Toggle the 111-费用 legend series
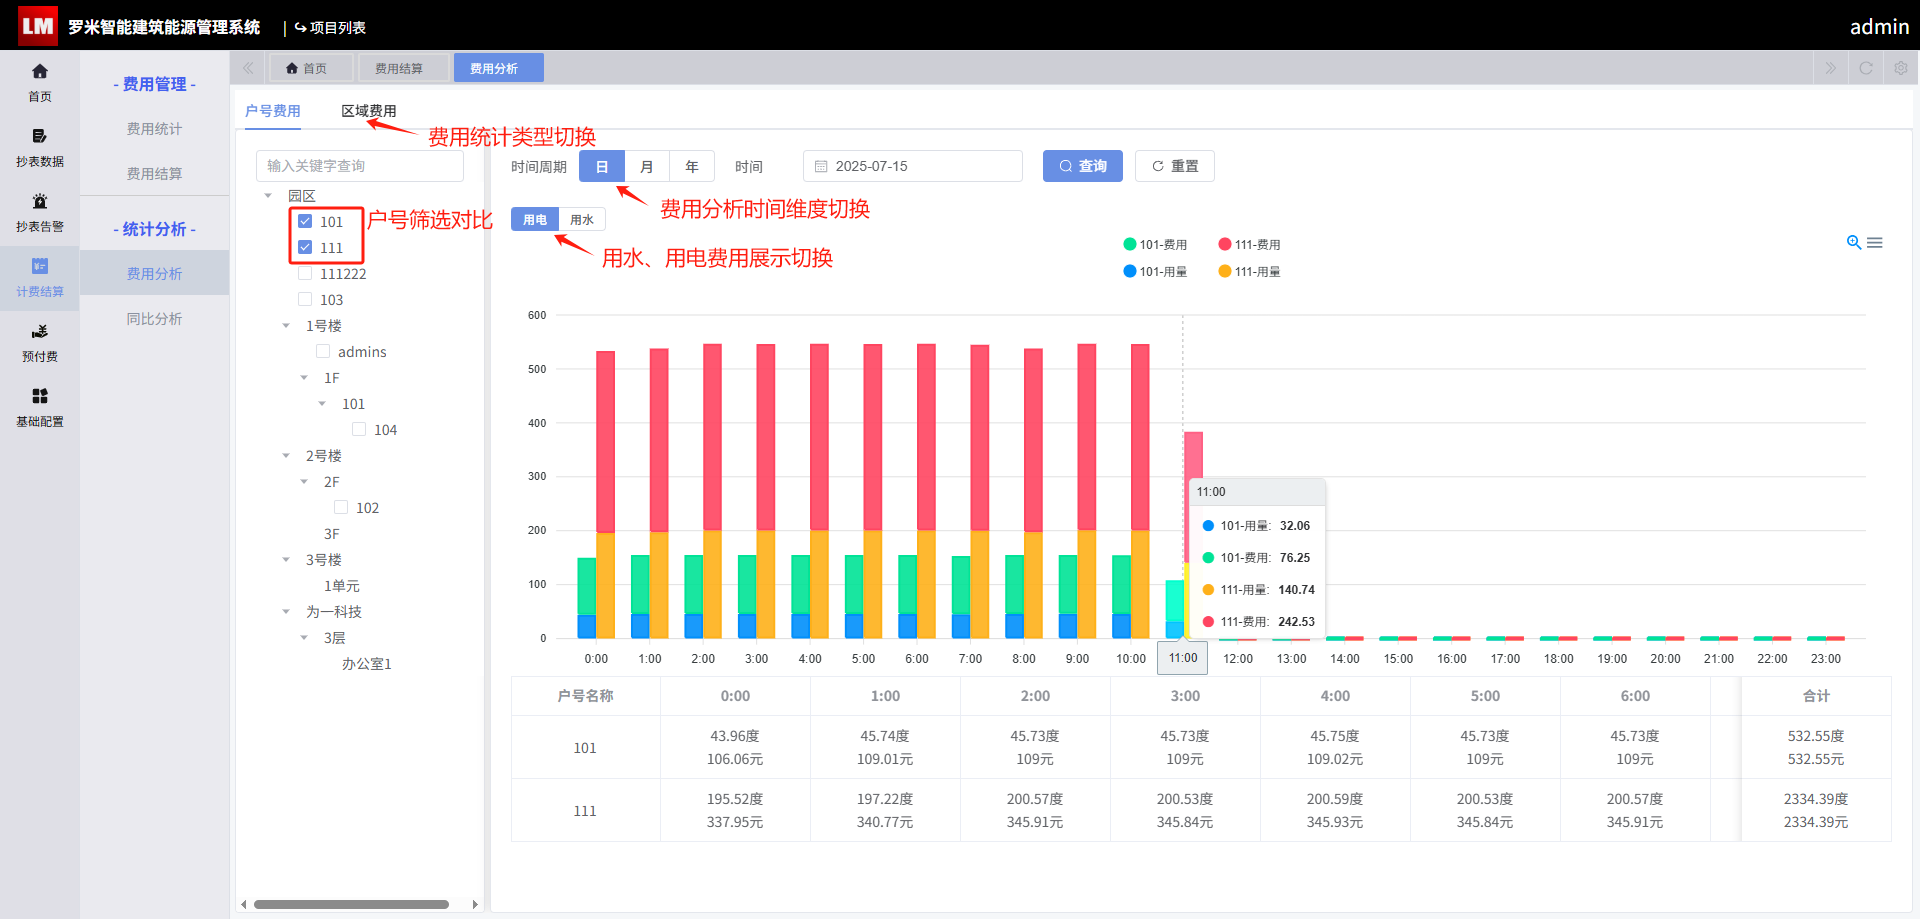 (x=1249, y=244)
